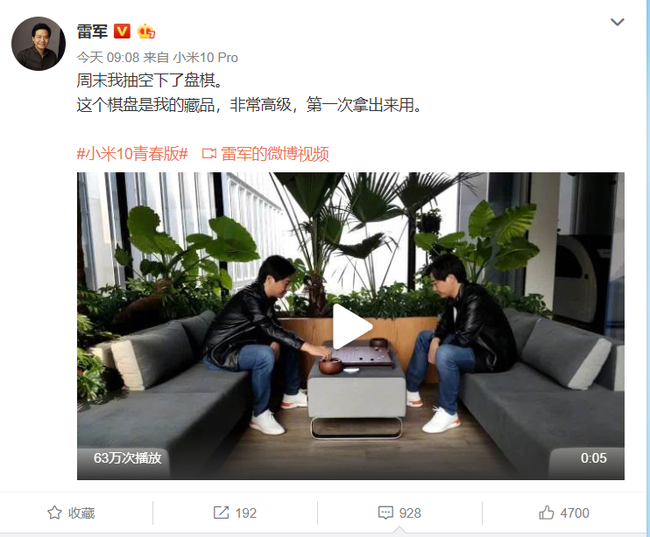
Task: Click the 雷军 profile avatar
Action: pyautogui.click(x=38, y=44)
